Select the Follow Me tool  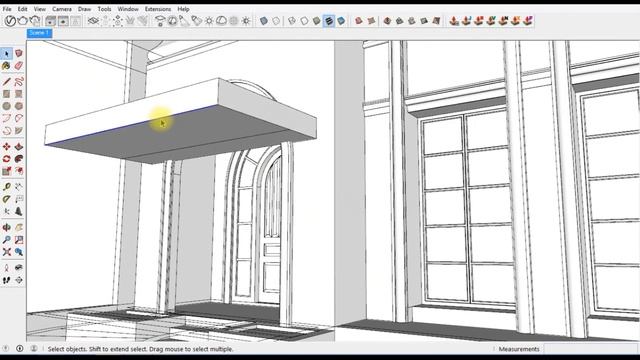(x=19, y=159)
